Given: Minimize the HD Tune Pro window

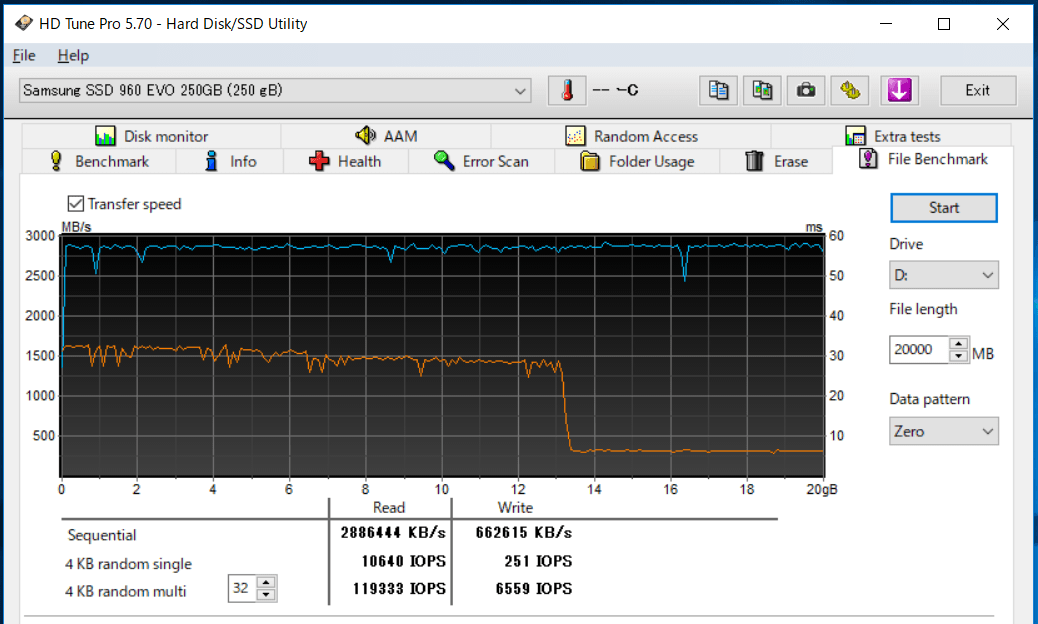Looking at the screenshot, I should (x=886, y=24).
